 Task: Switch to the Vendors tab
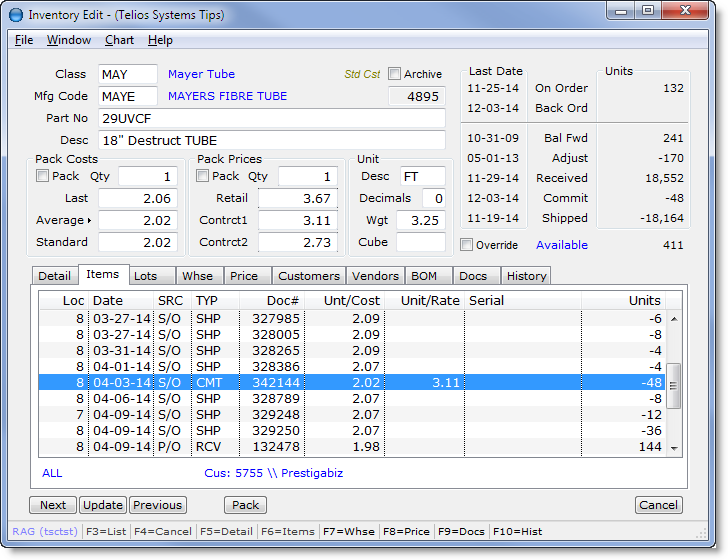pyautogui.click(x=373, y=276)
